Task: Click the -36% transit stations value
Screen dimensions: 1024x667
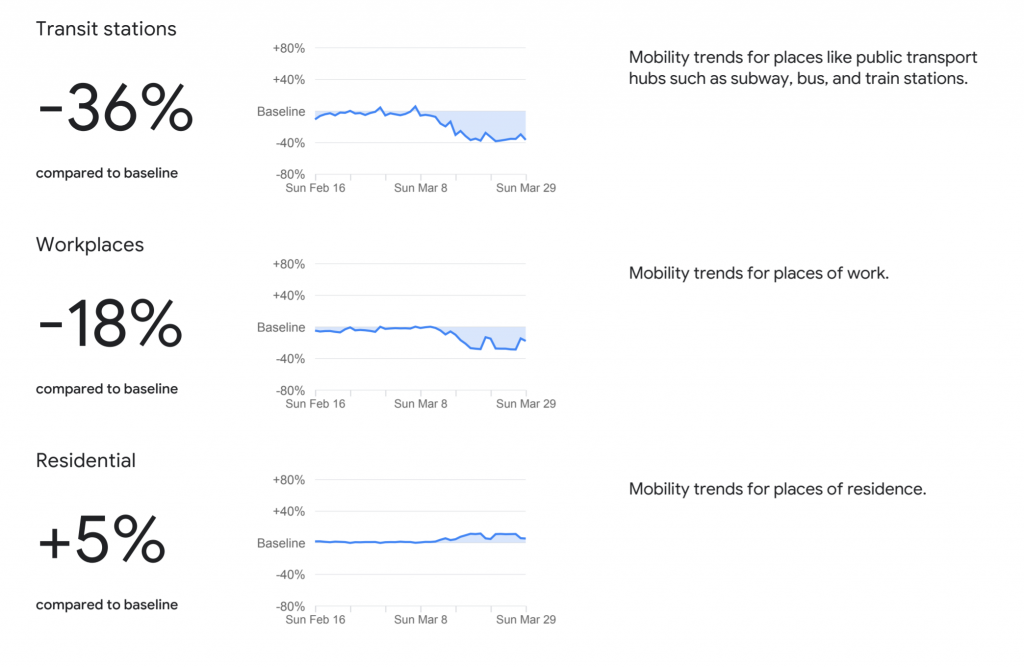Action: tap(115, 108)
